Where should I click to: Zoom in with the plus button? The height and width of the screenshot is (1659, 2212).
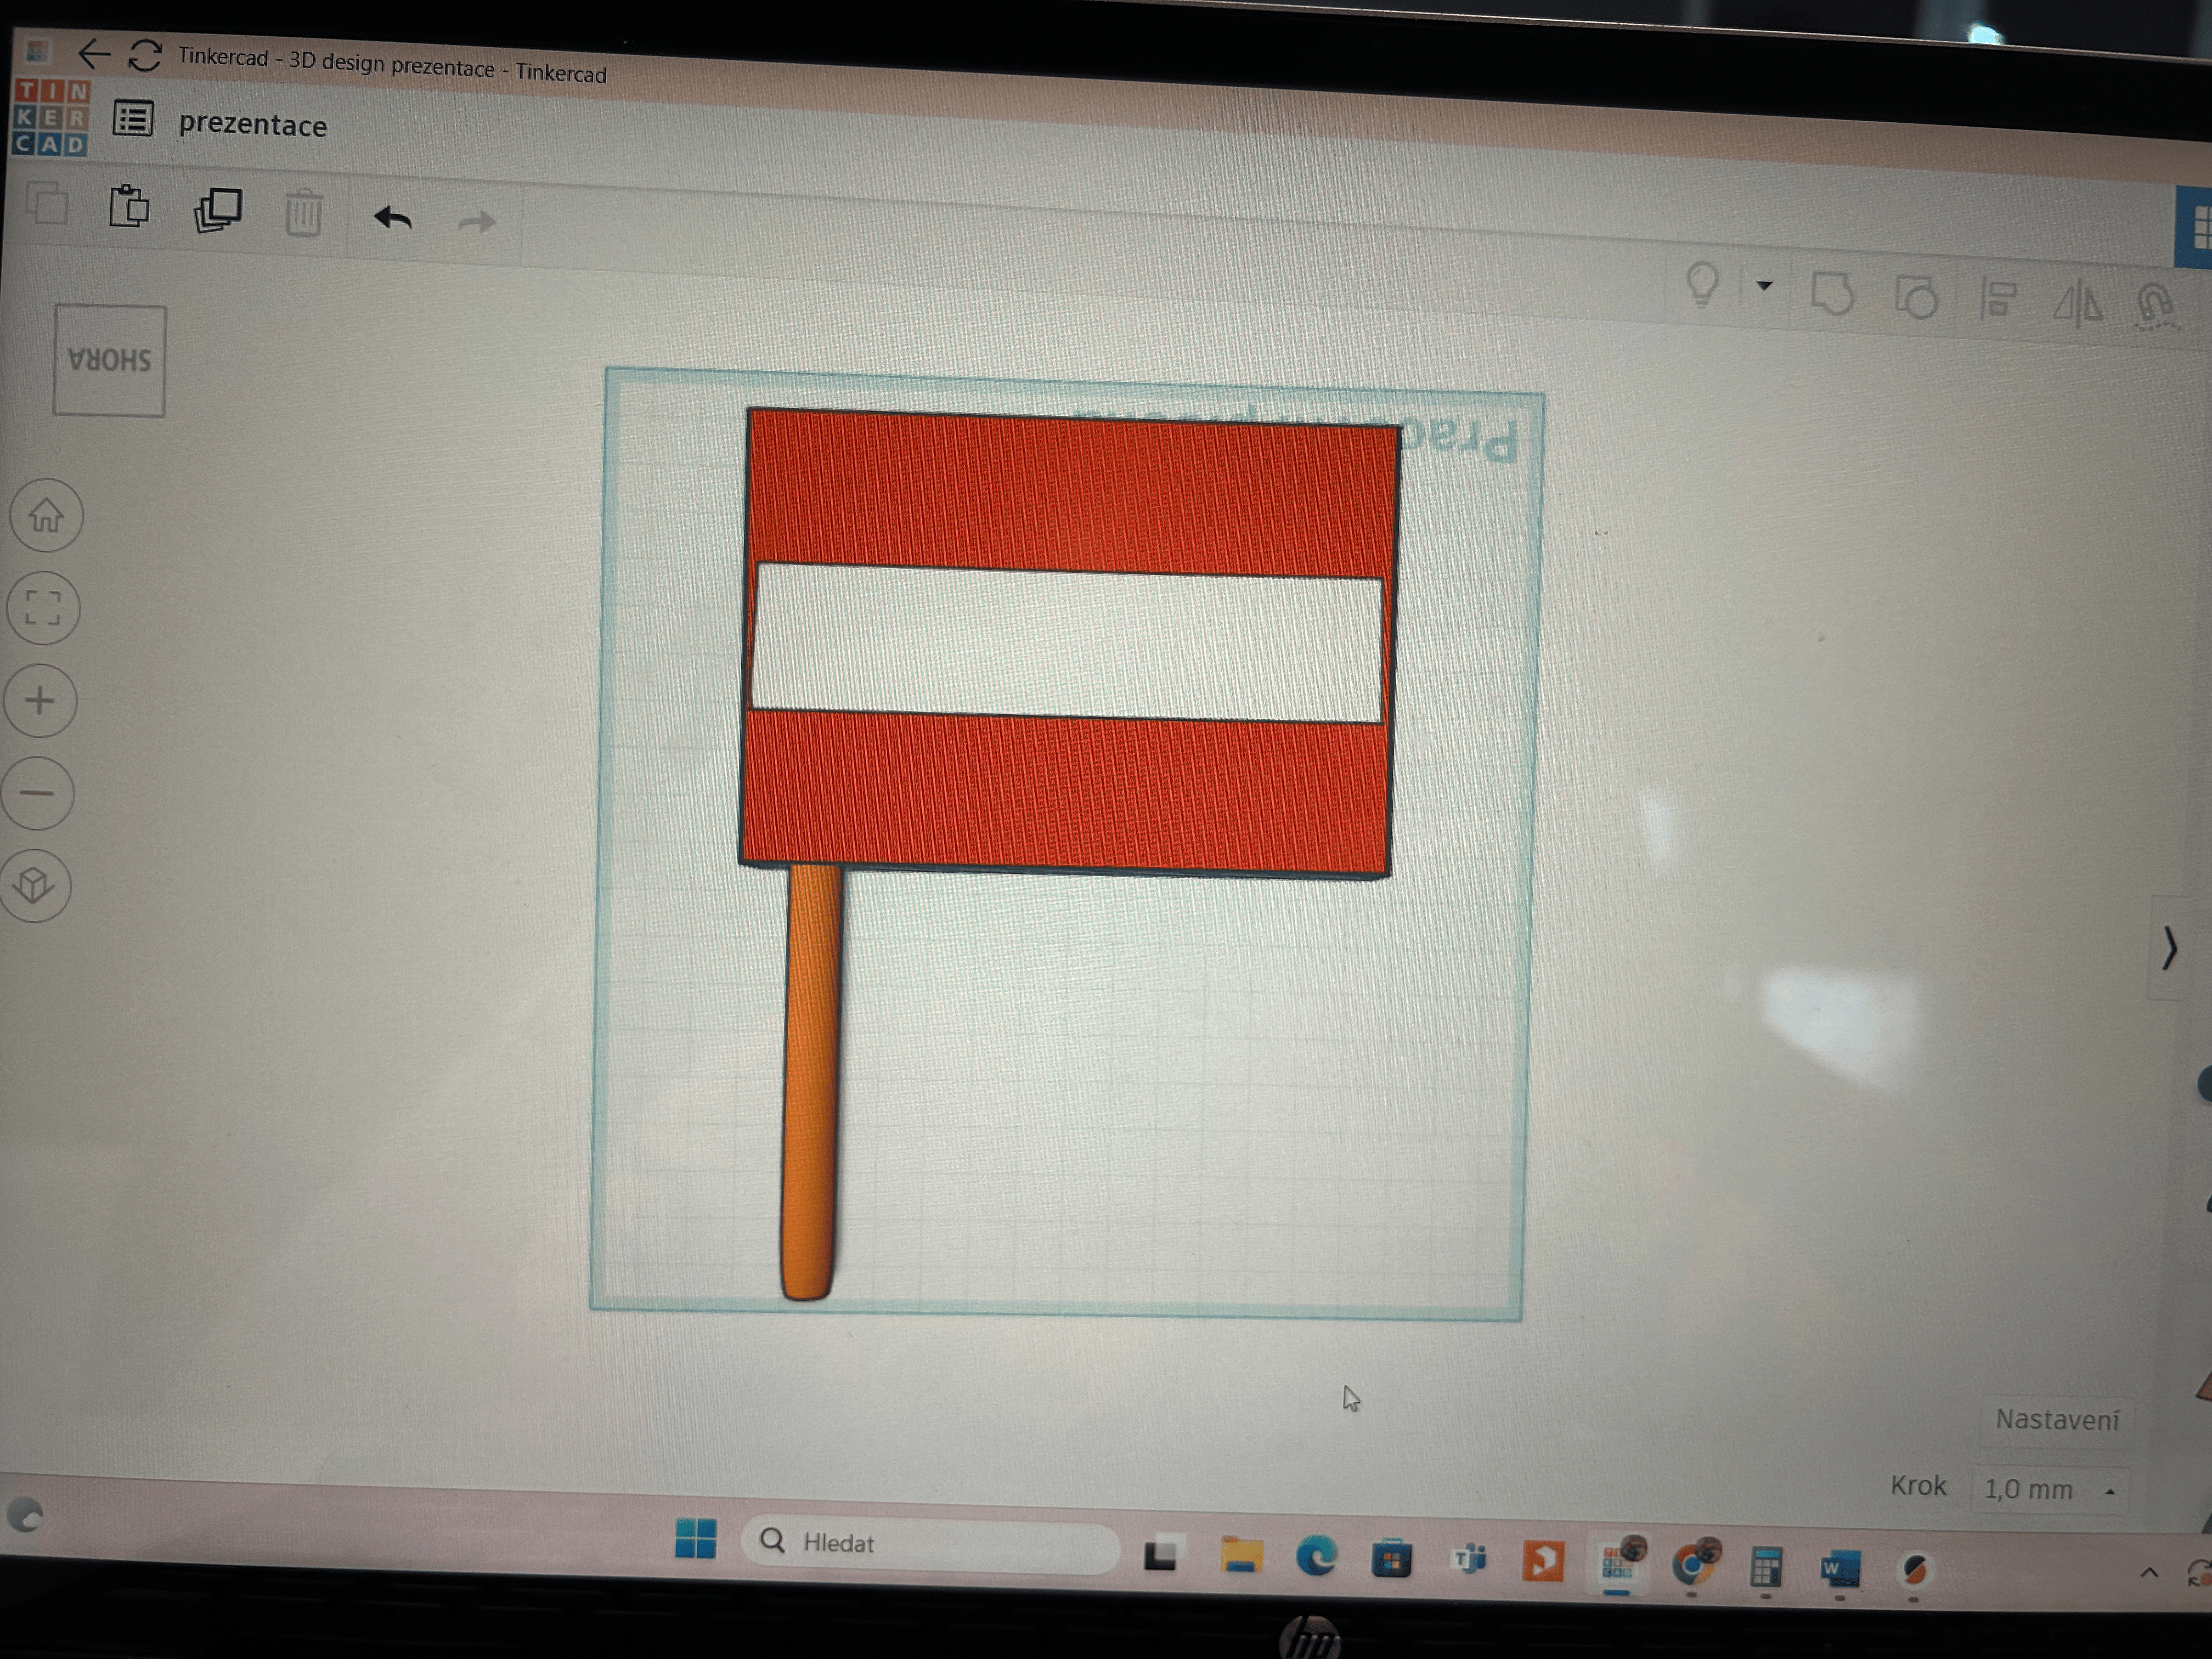point(40,700)
